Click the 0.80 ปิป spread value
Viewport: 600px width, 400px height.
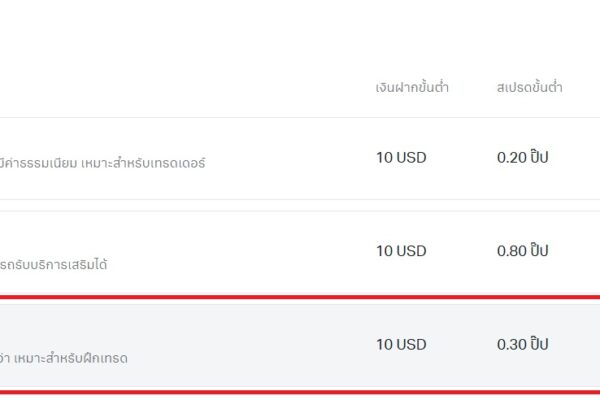(523, 251)
